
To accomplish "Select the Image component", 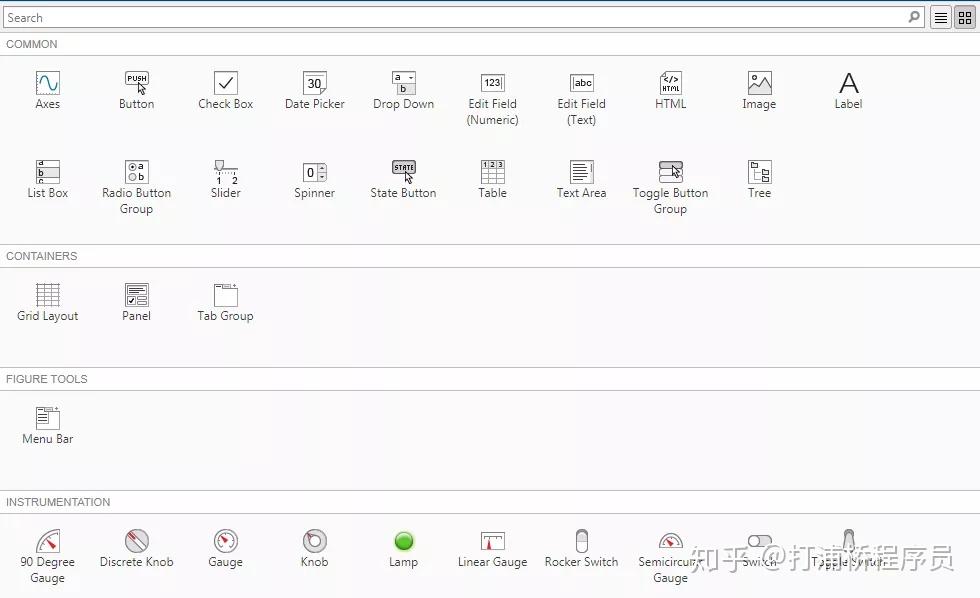I will [x=759, y=91].
